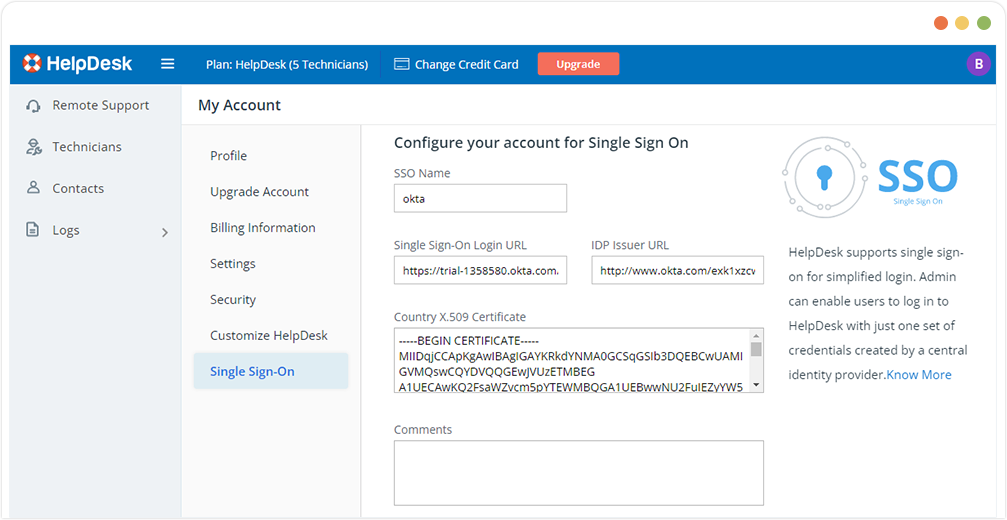This screenshot has height=520, width=1007.
Task: Click the Change Credit Card link
Action: pos(466,64)
